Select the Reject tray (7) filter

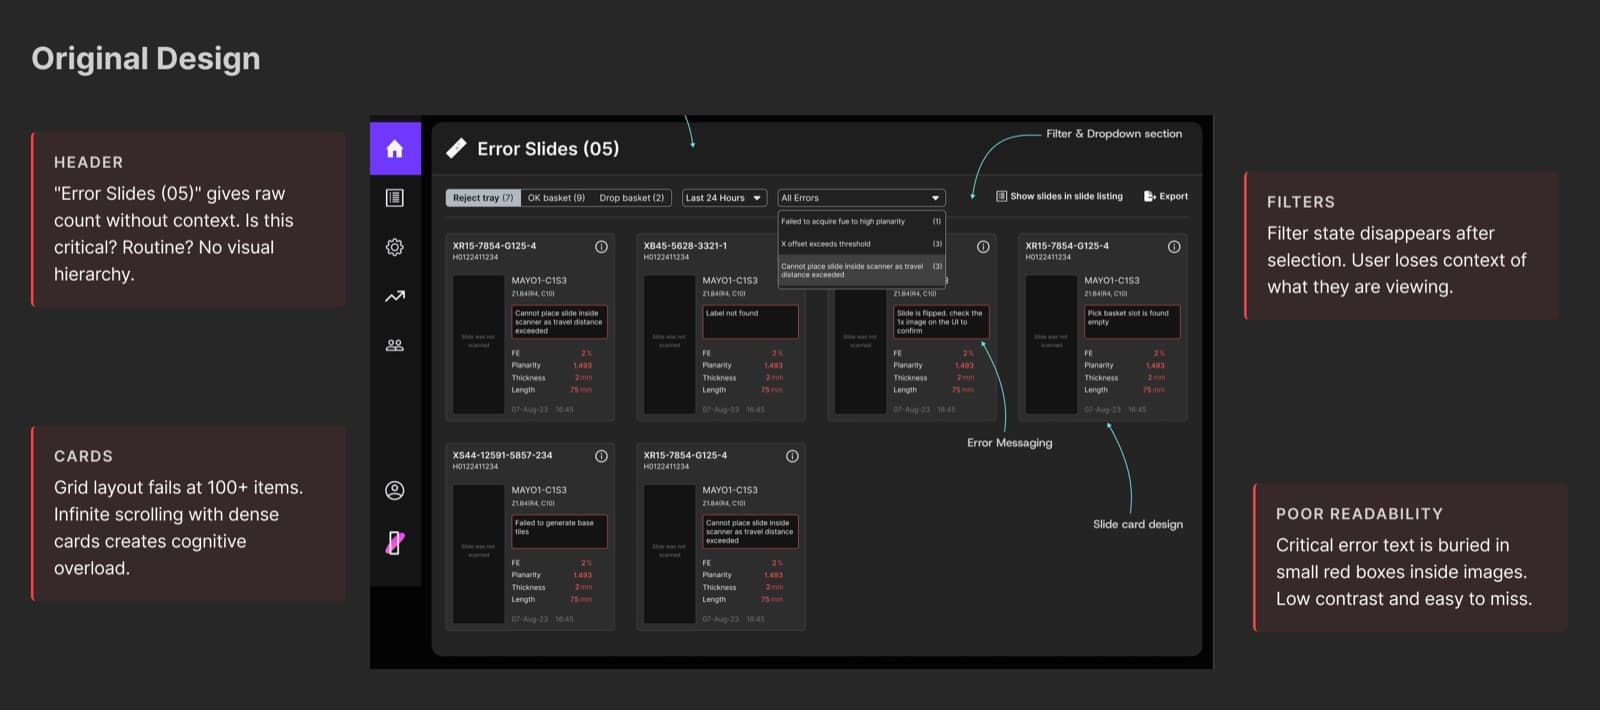(x=483, y=198)
